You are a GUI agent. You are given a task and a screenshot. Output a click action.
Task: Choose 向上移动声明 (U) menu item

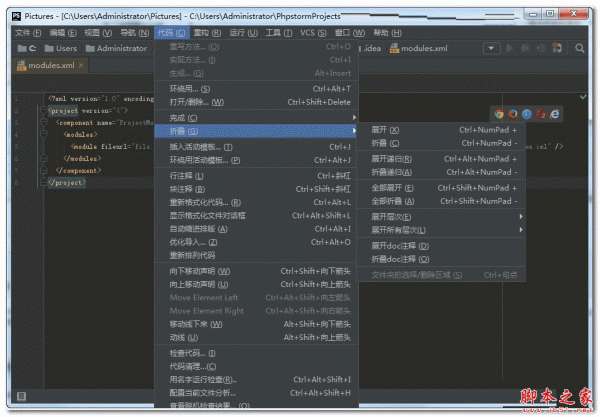pos(256,284)
